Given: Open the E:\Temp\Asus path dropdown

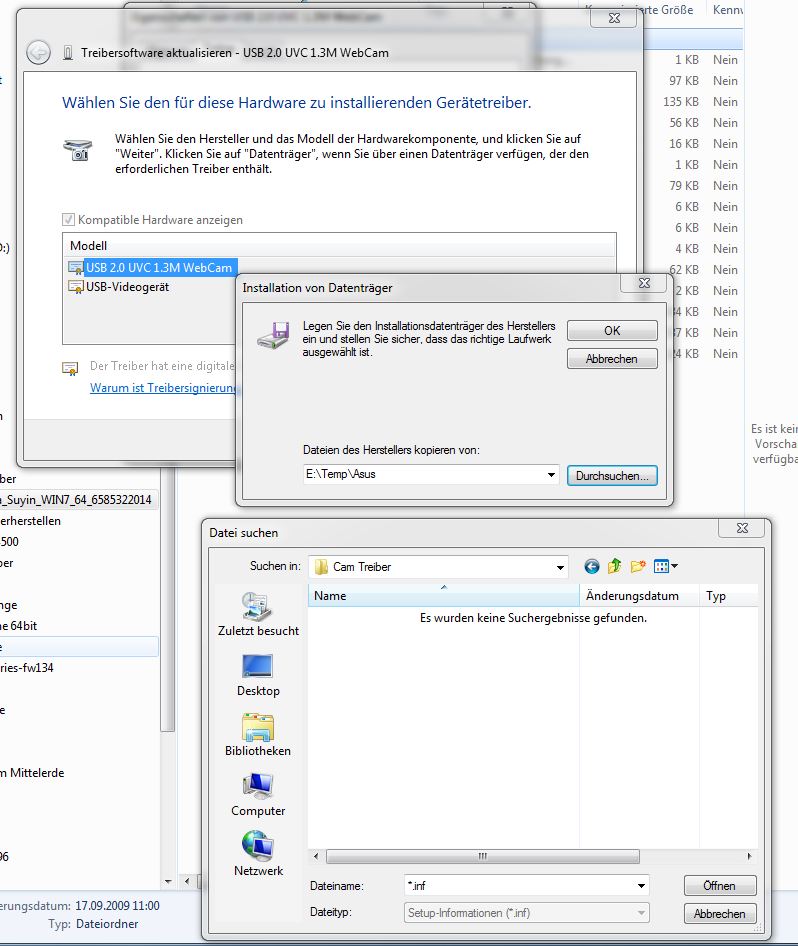Looking at the screenshot, I should [551, 475].
